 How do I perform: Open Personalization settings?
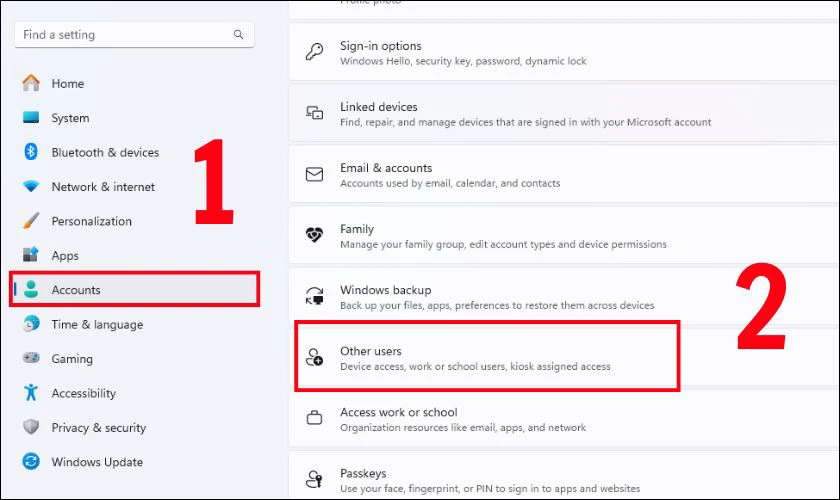pos(134,221)
